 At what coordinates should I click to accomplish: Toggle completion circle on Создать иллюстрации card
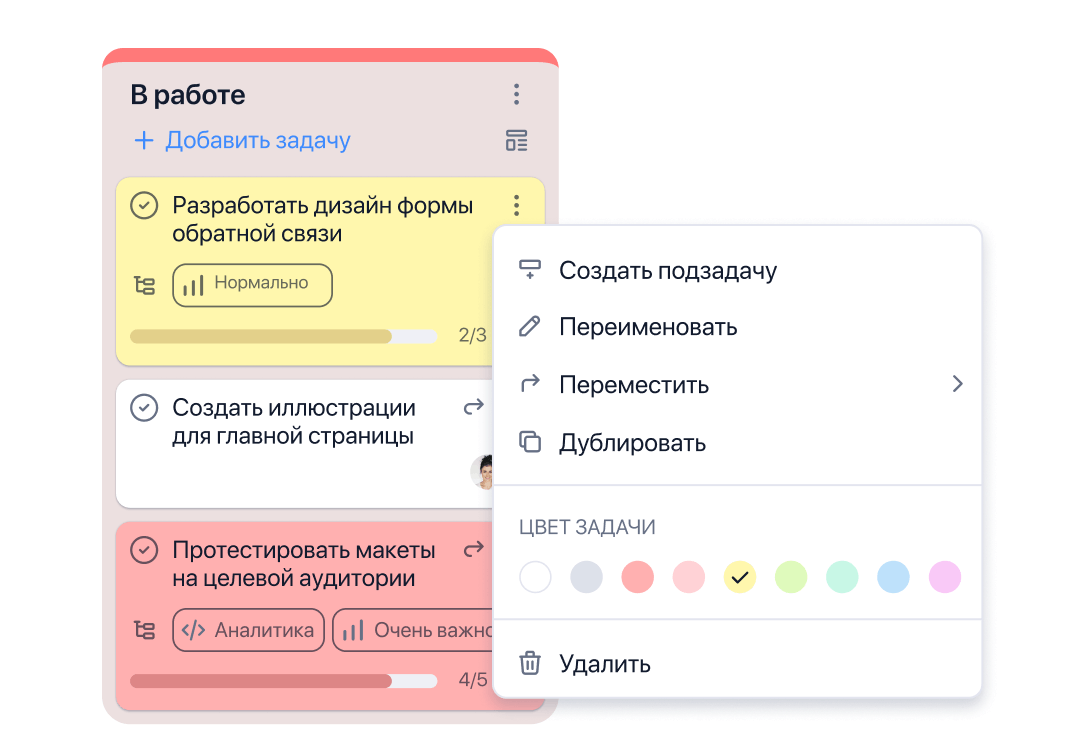(x=143, y=407)
